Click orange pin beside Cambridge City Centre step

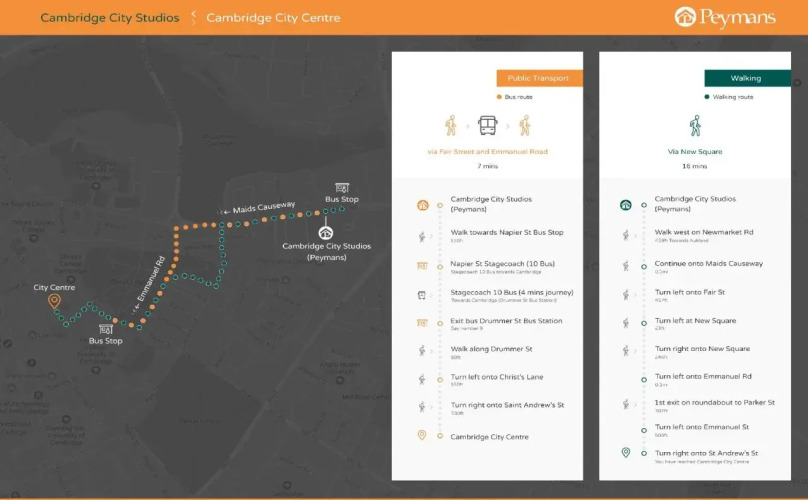422,436
